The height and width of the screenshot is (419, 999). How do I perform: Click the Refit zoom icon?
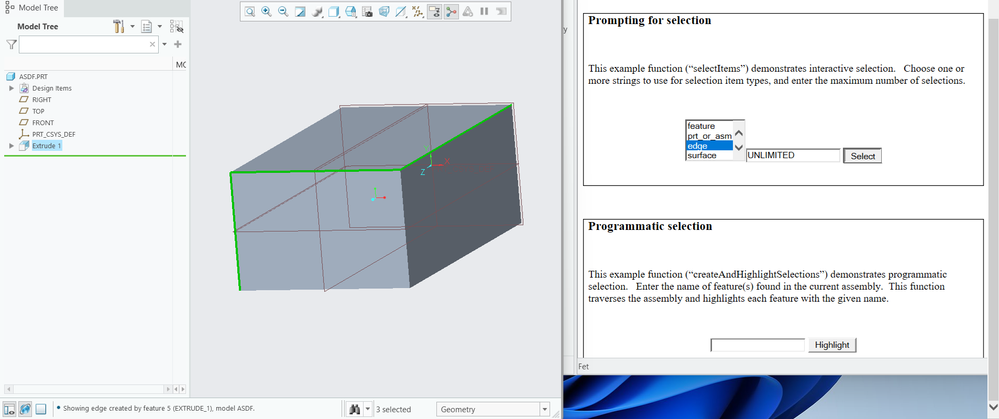(x=250, y=12)
